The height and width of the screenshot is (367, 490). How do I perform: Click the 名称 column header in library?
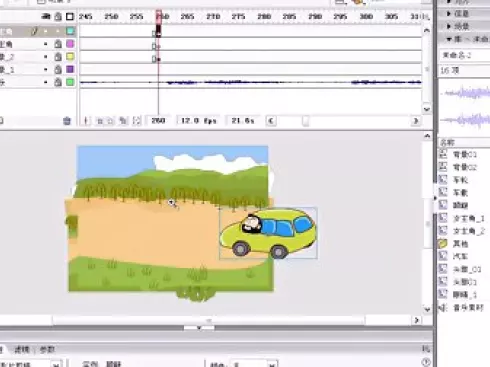(447, 143)
